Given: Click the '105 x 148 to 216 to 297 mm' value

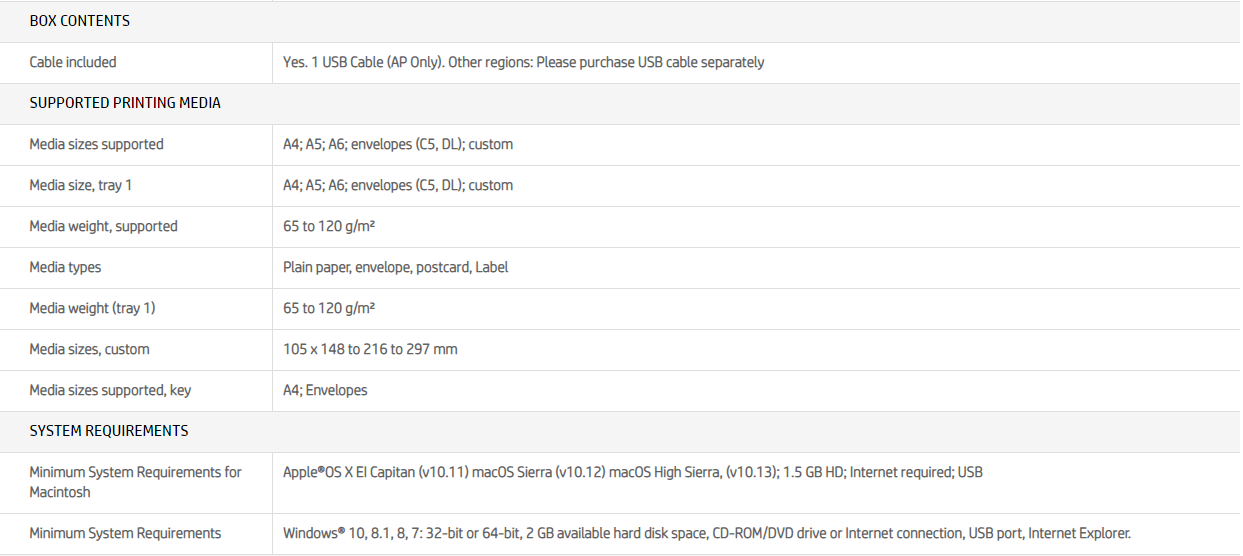Looking at the screenshot, I should coord(370,349).
